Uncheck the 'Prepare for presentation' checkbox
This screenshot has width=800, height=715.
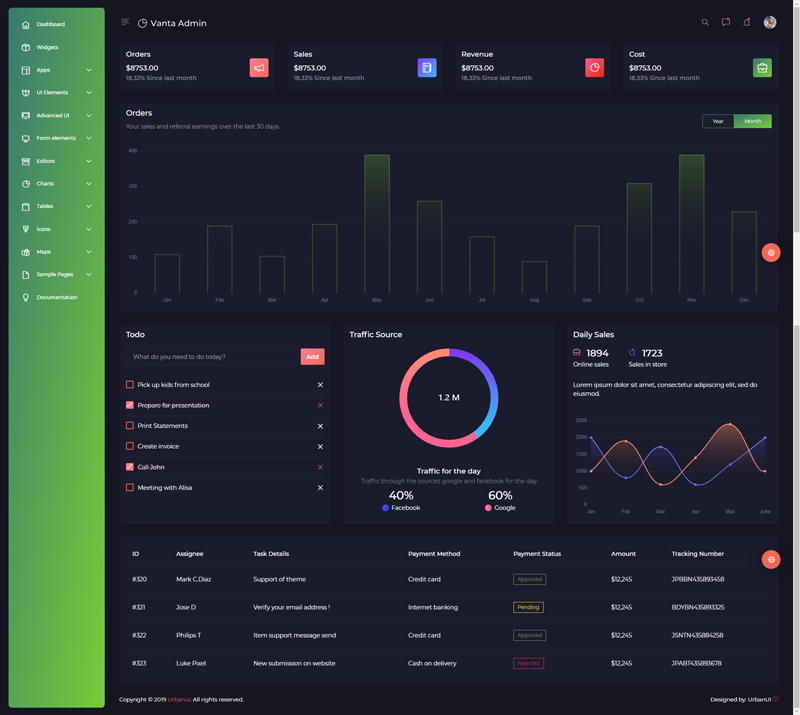[x=130, y=405]
